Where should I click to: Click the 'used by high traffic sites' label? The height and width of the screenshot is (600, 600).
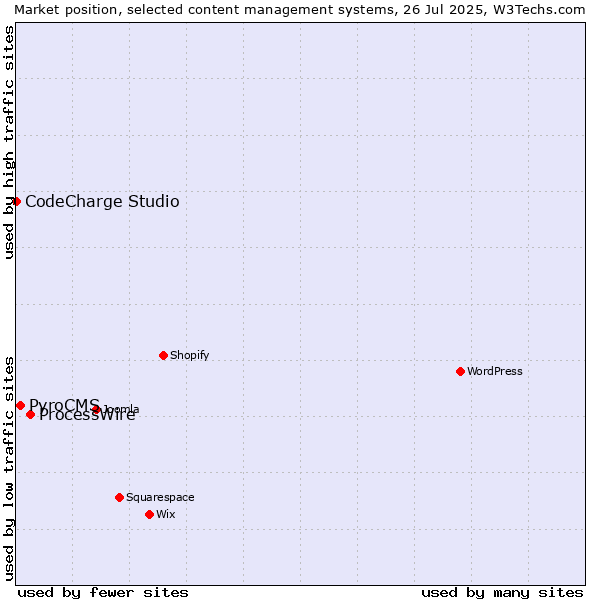[8, 142]
